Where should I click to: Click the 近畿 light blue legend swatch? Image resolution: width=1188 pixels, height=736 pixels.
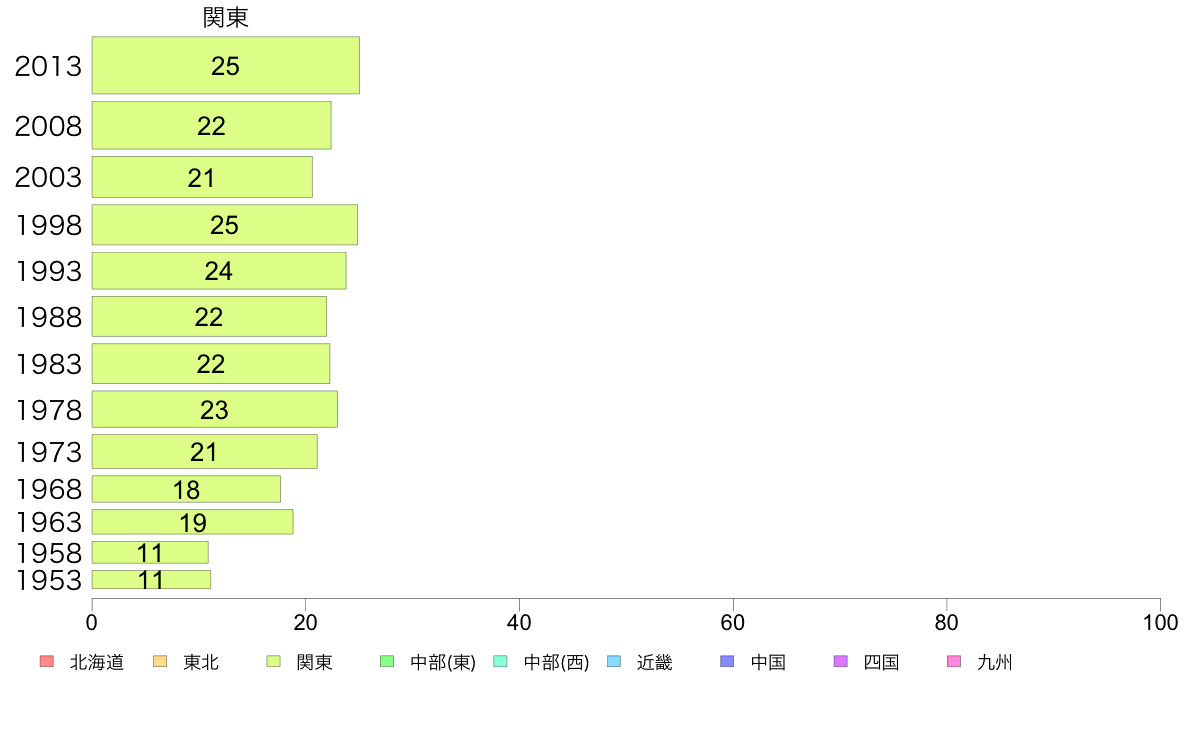click(x=614, y=662)
